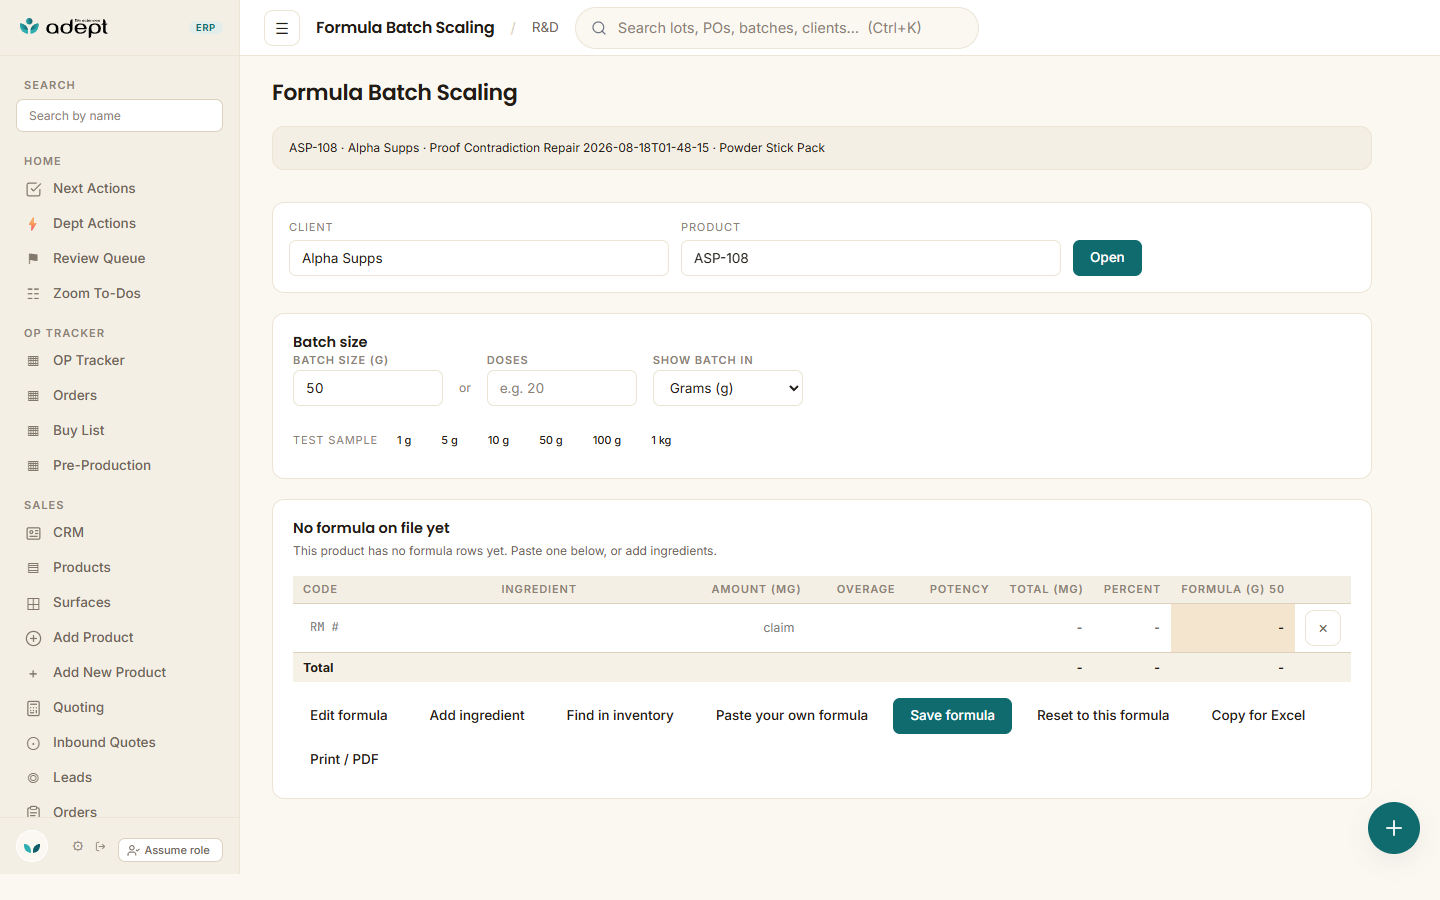Choose the 1 kg test sample preset
Screen dimensions: 1440x900
click(661, 440)
